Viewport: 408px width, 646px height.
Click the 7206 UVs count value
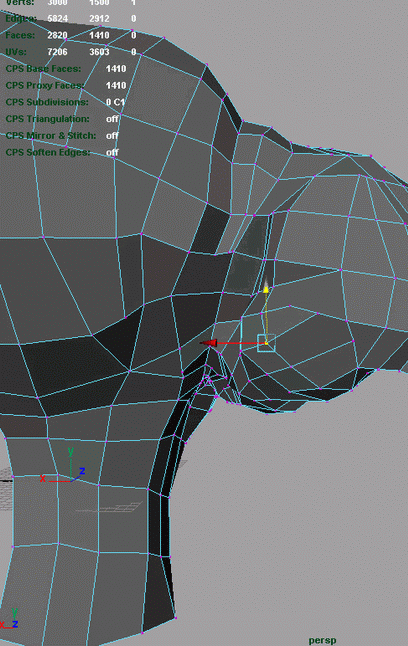pos(57,52)
